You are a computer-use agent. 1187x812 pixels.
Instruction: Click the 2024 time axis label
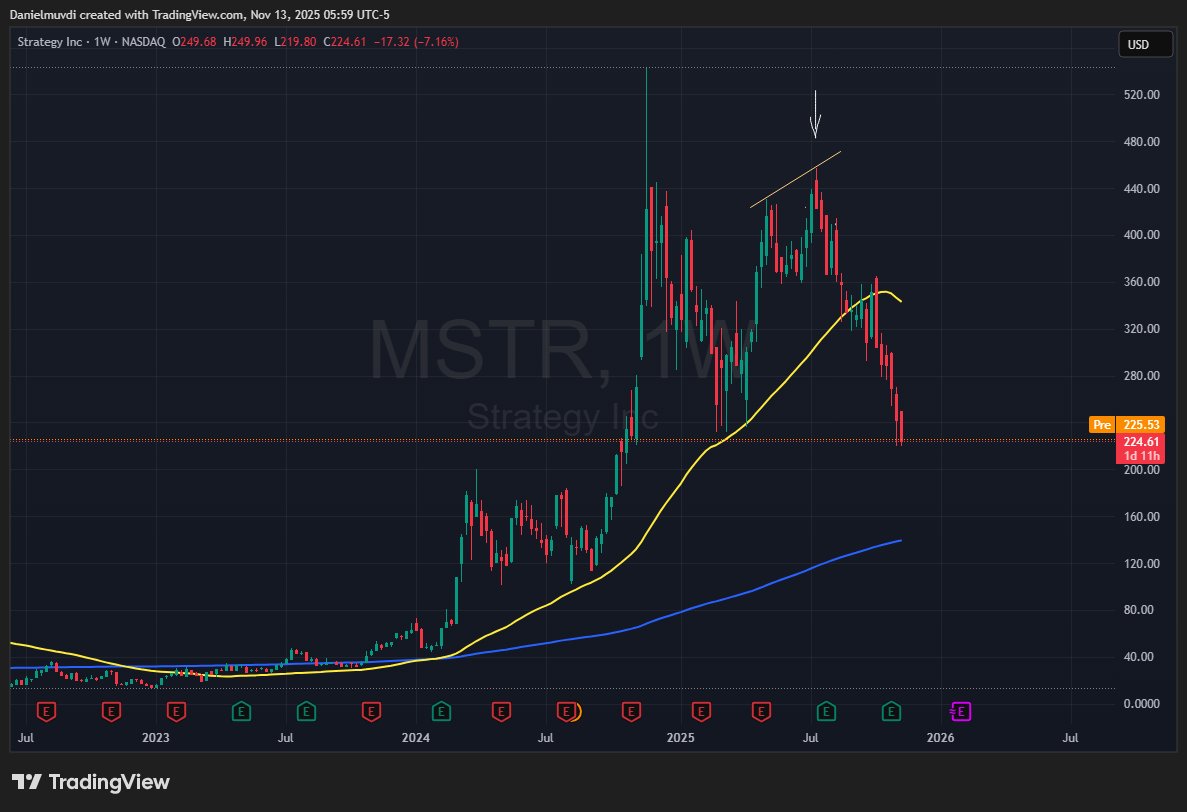[416, 738]
